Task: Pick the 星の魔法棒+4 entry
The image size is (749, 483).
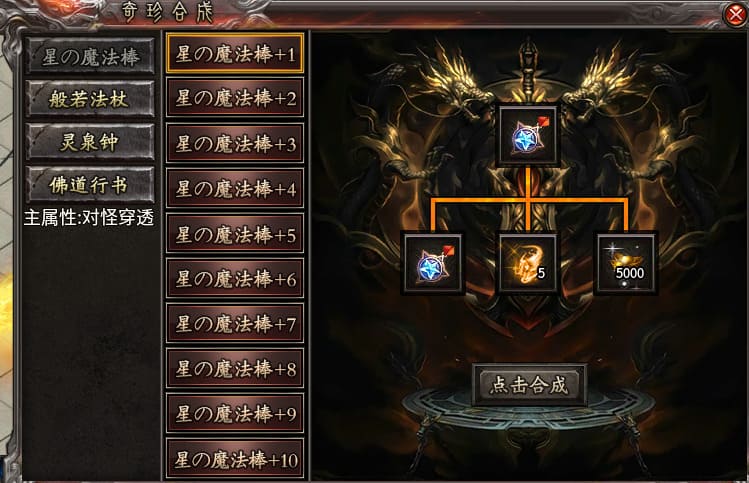Action: [235, 188]
